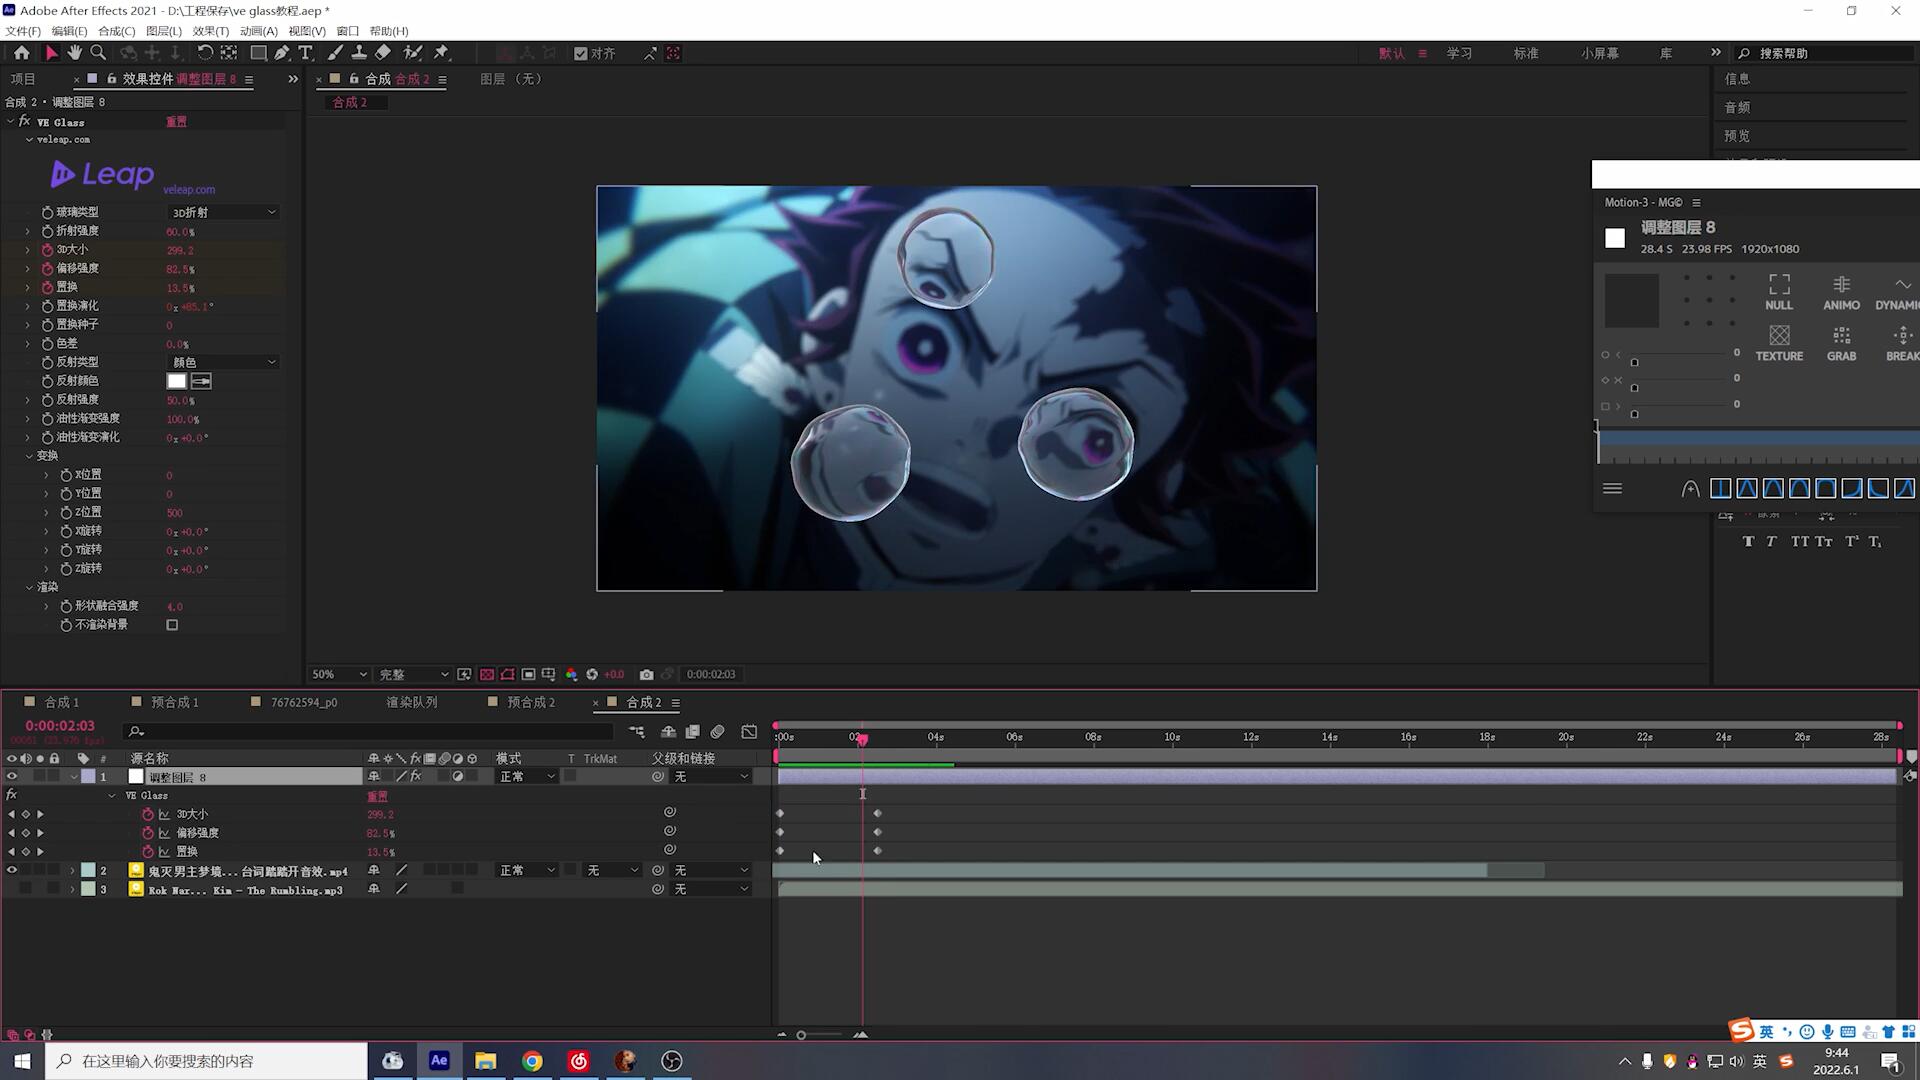
Task: Open the 动画(A) menu
Action: pyautogui.click(x=259, y=31)
